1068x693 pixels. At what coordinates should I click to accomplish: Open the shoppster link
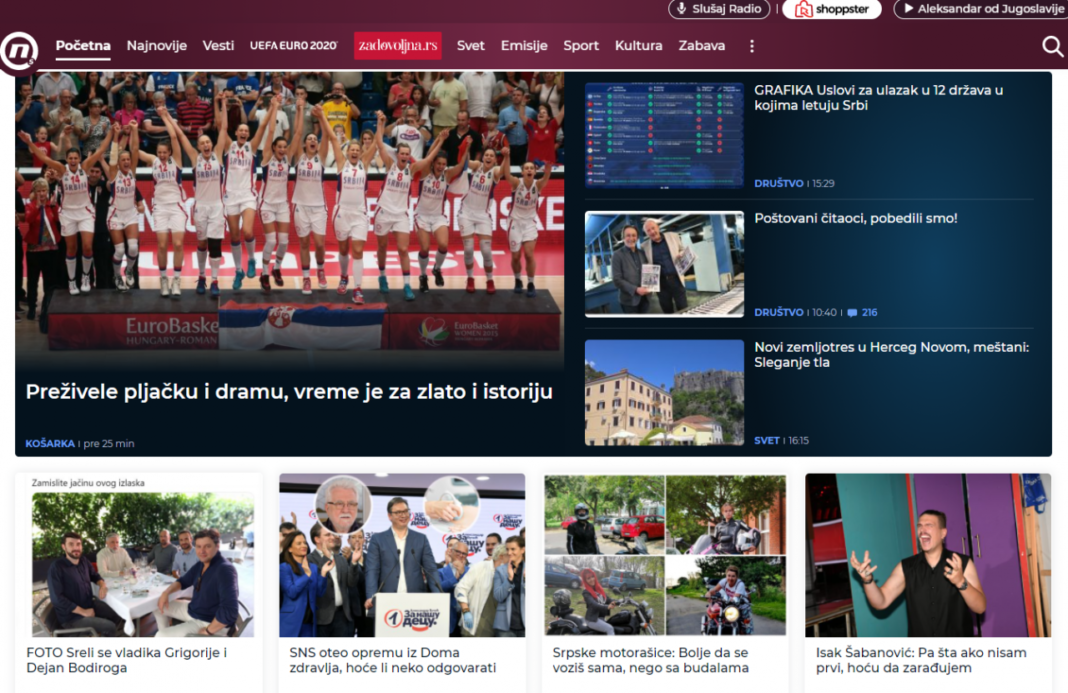[x=831, y=9]
